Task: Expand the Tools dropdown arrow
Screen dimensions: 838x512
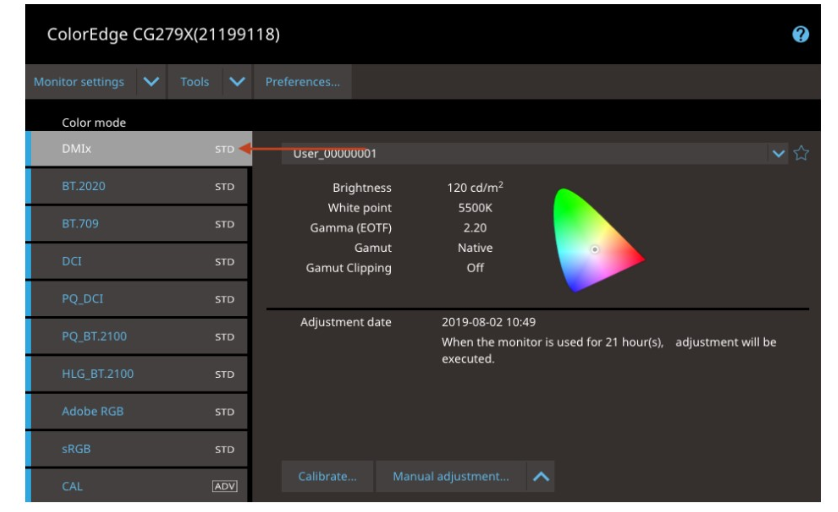Action: coord(237,82)
